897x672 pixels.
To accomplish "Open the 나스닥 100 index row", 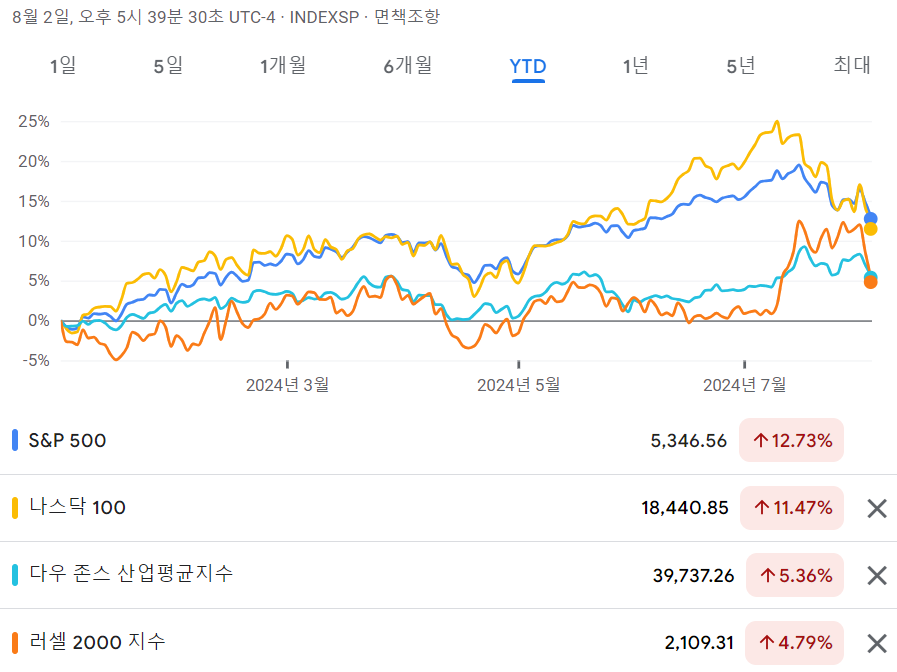I will [448, 508].
